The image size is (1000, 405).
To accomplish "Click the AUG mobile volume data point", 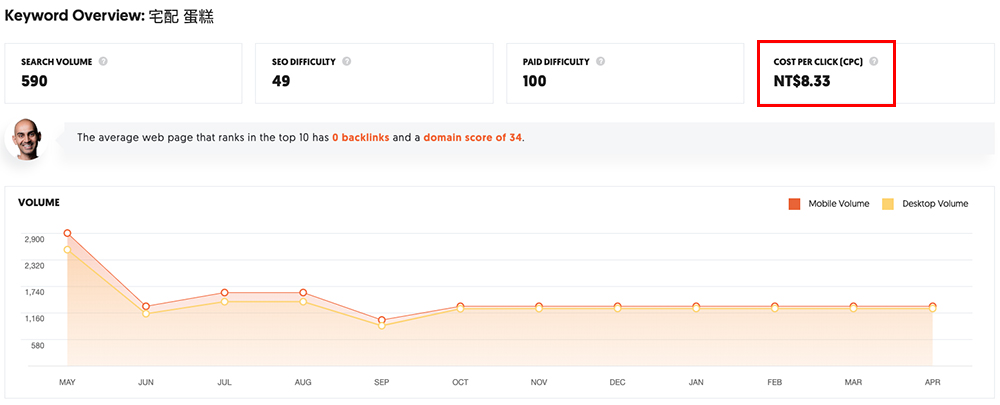I will point(303,293).
